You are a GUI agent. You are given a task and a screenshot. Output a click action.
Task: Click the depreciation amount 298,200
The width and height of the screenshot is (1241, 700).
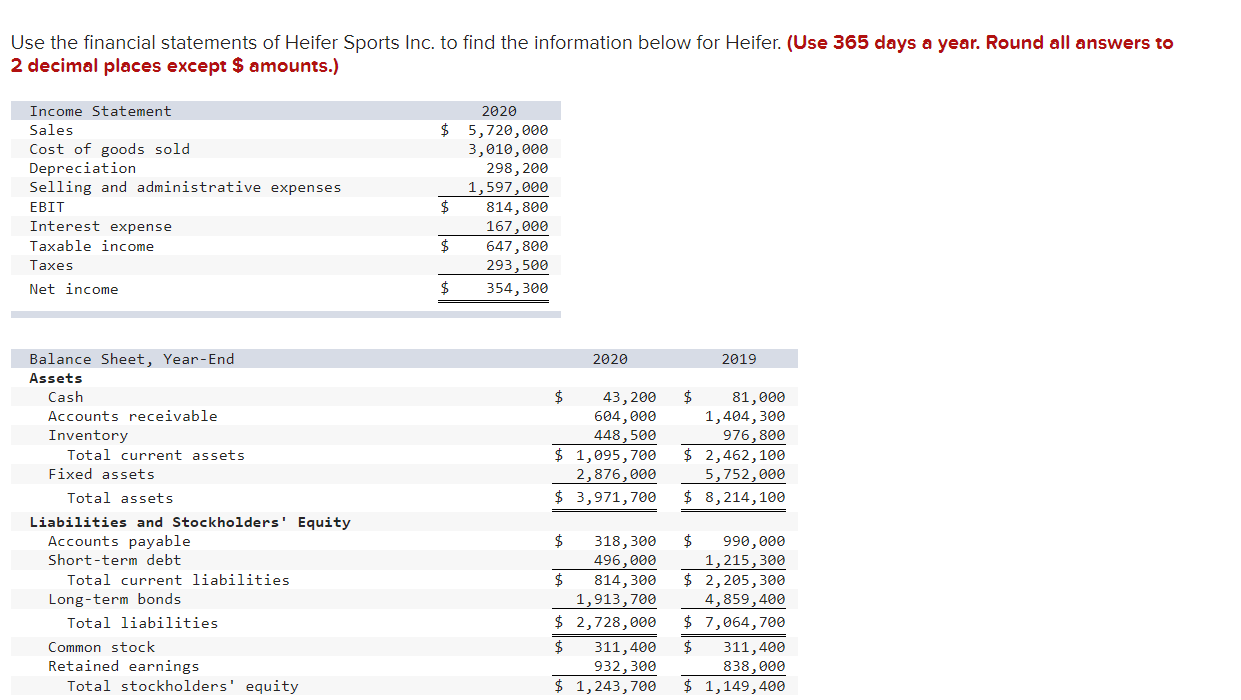[517, 168]
